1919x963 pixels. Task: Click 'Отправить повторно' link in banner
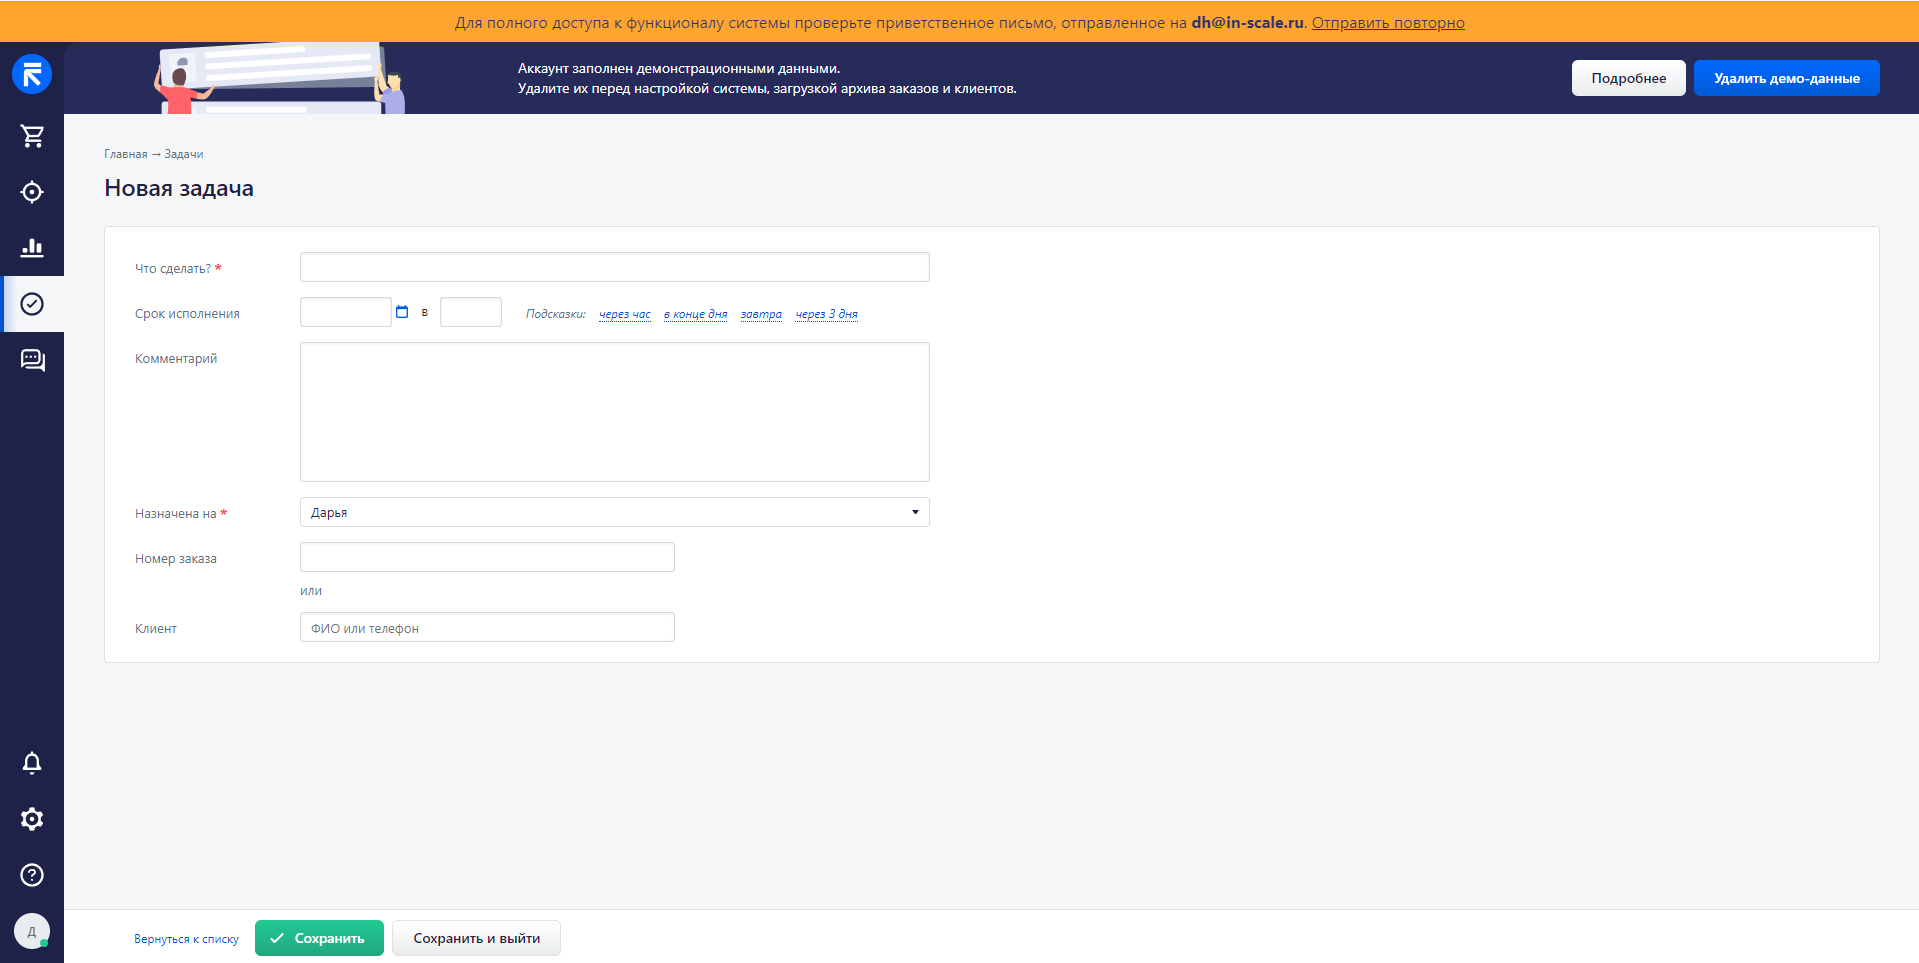click(1388, 22)
